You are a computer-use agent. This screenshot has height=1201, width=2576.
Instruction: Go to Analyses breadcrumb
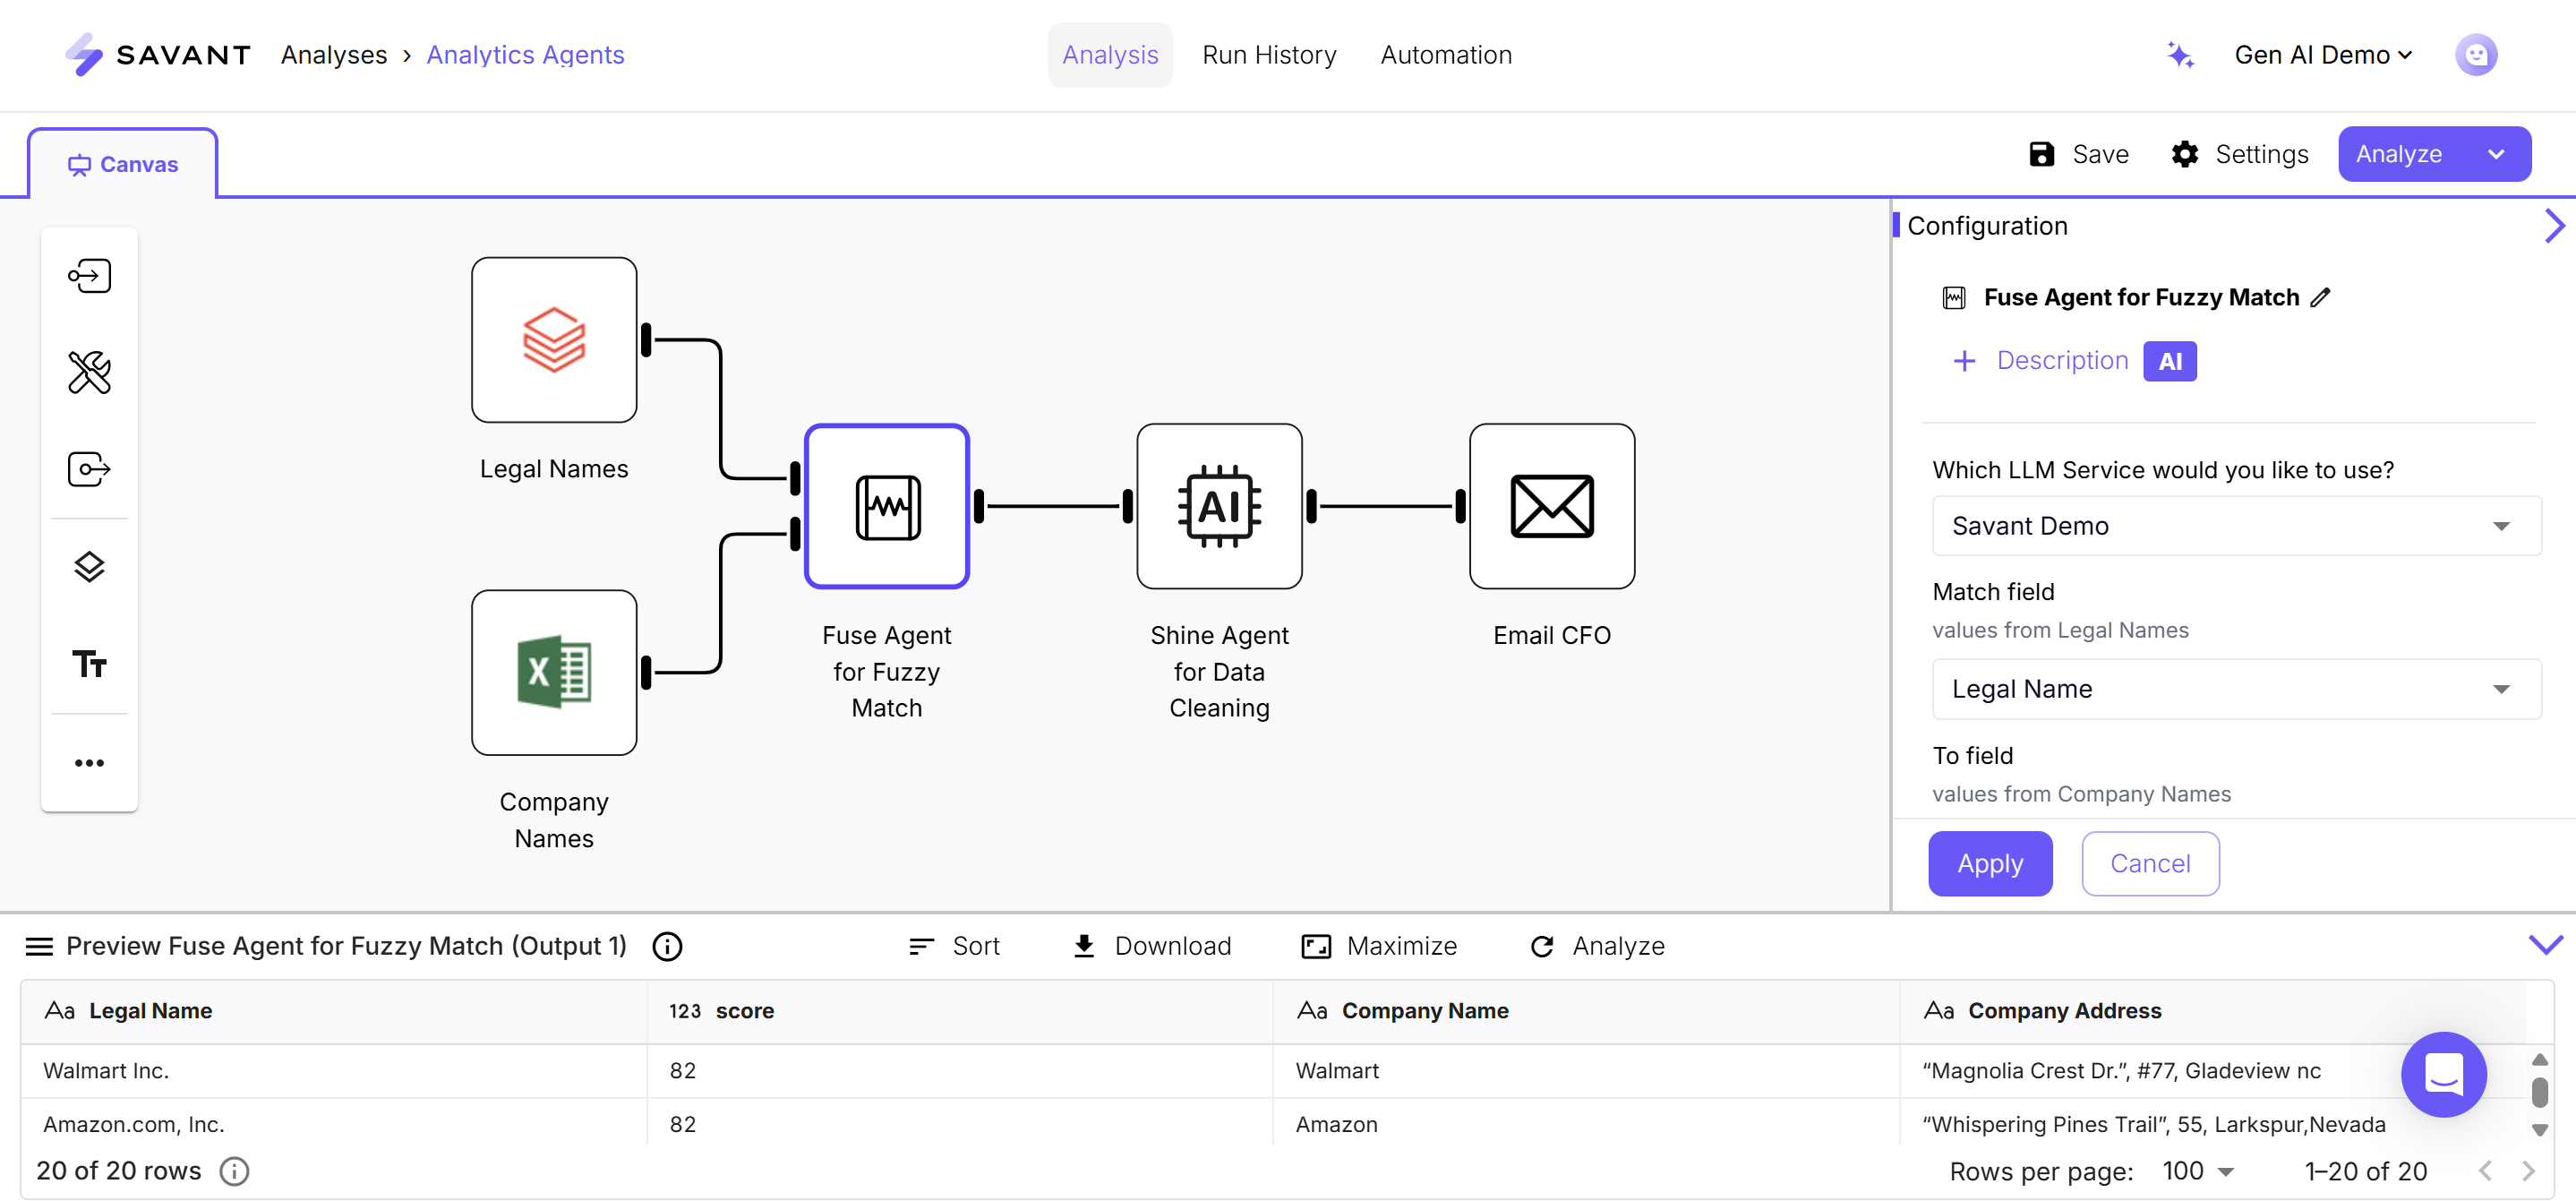click(333, 55)
